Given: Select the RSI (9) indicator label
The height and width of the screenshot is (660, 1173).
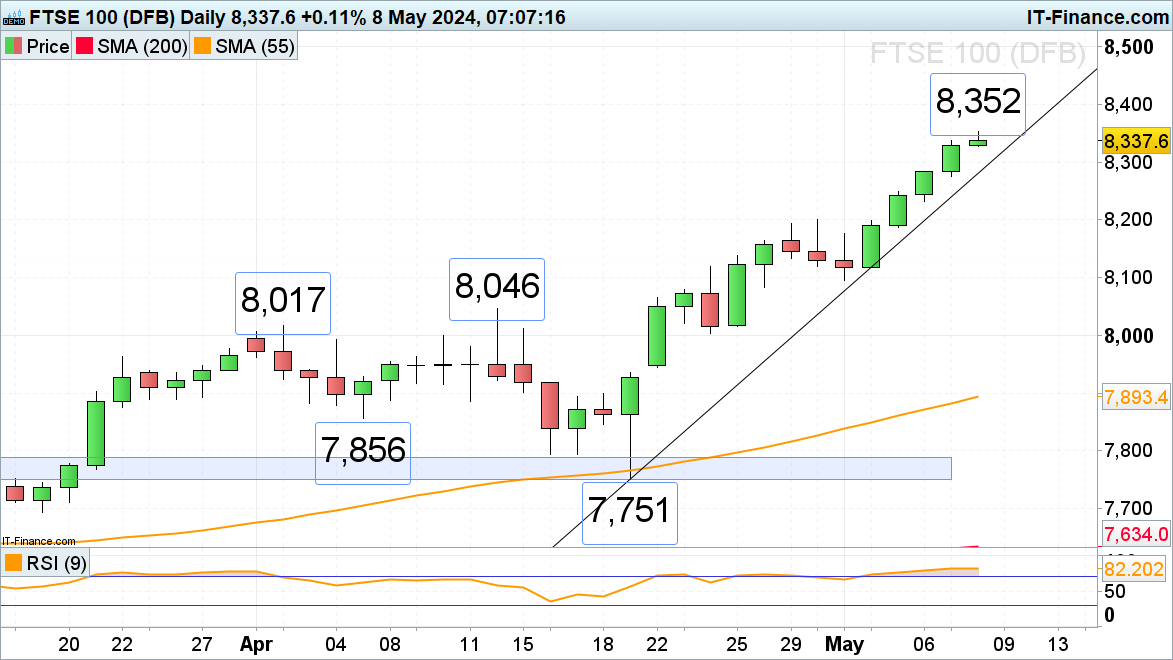Looking at the screenshot, I should (57, 563).
